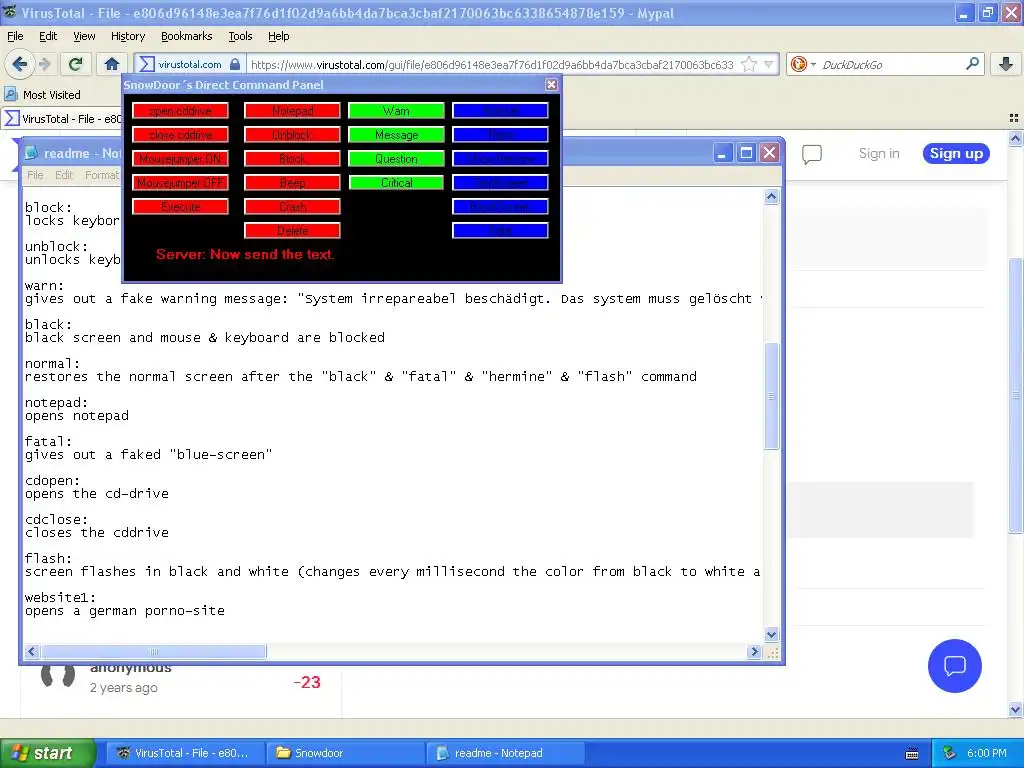Click the blue Flash button

pos(500,135)
